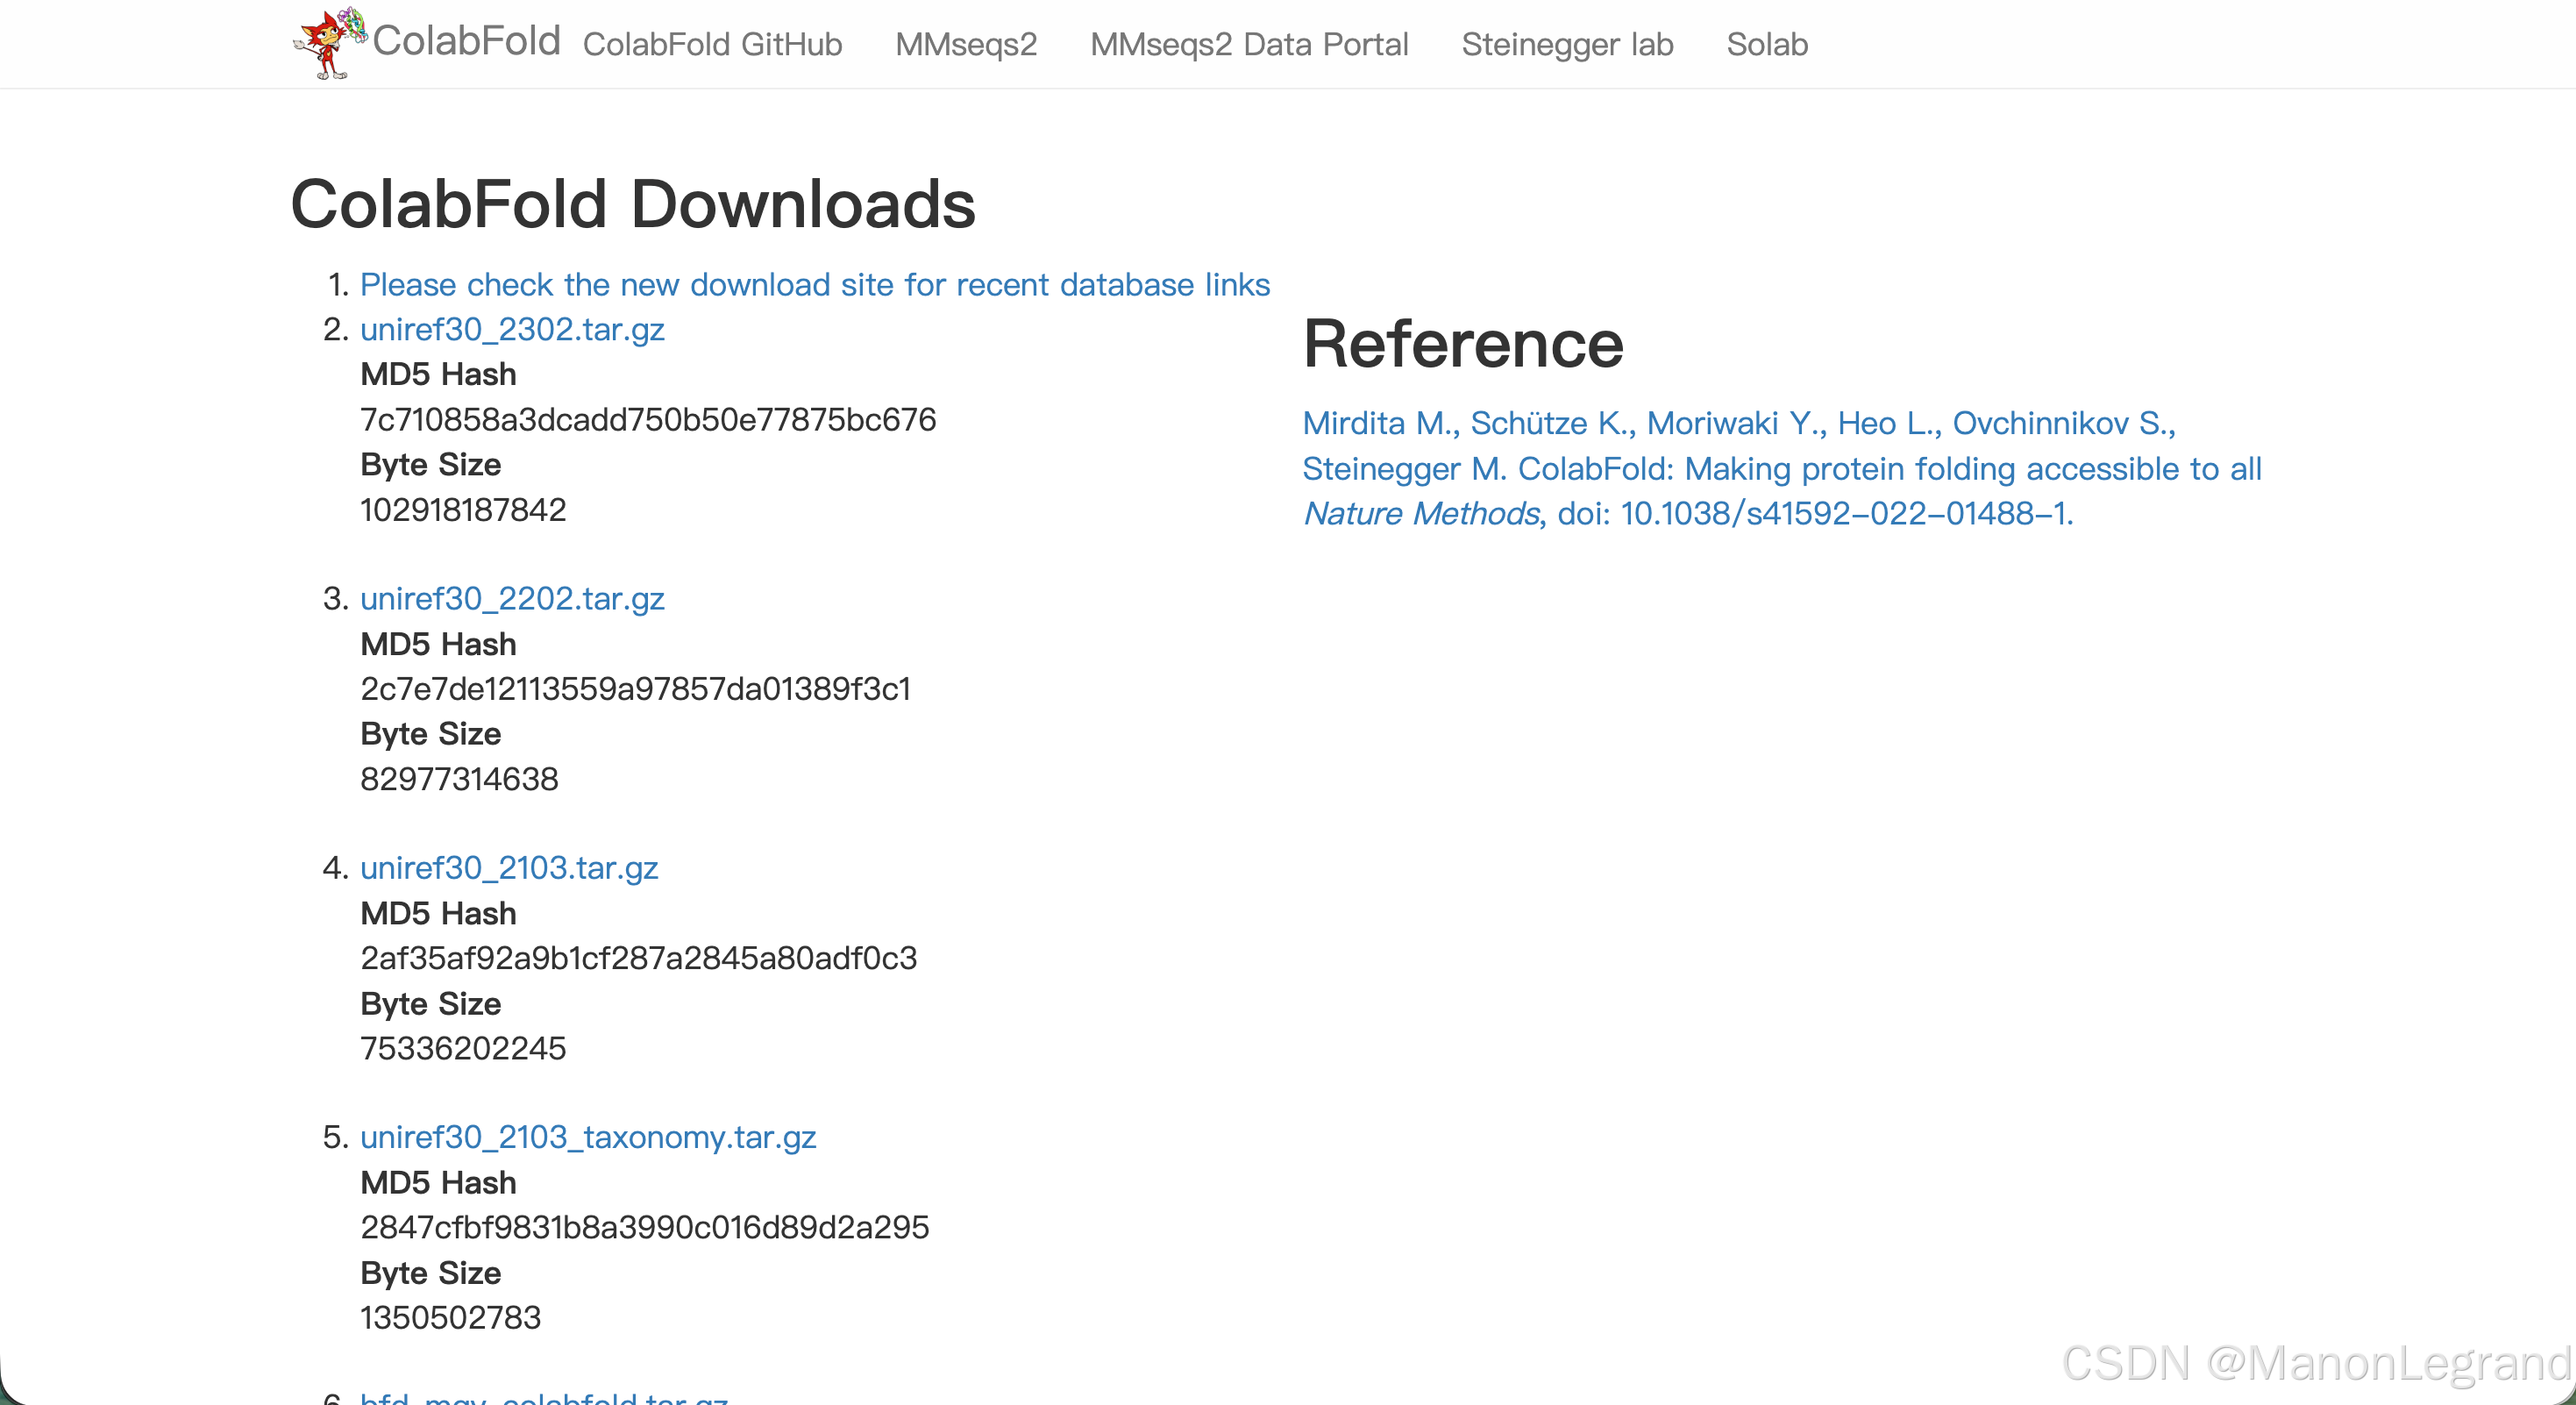Open the Solab nav link
The height and width of the screenshot is (1405, 2576).
click(1767, 44)
